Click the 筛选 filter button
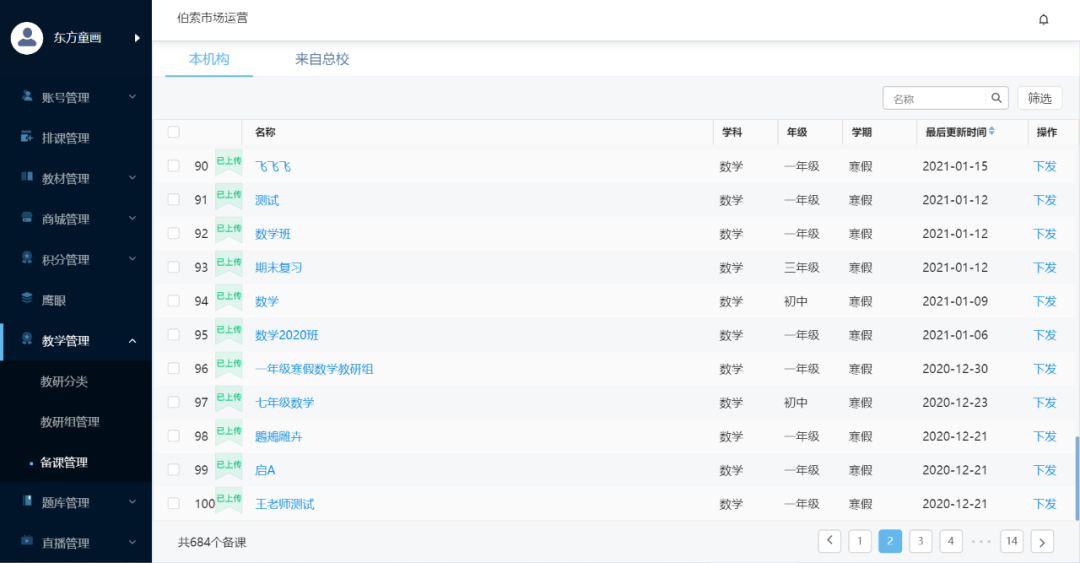The width and height of the screenshot is (1080, 563). click(1039, 98)
